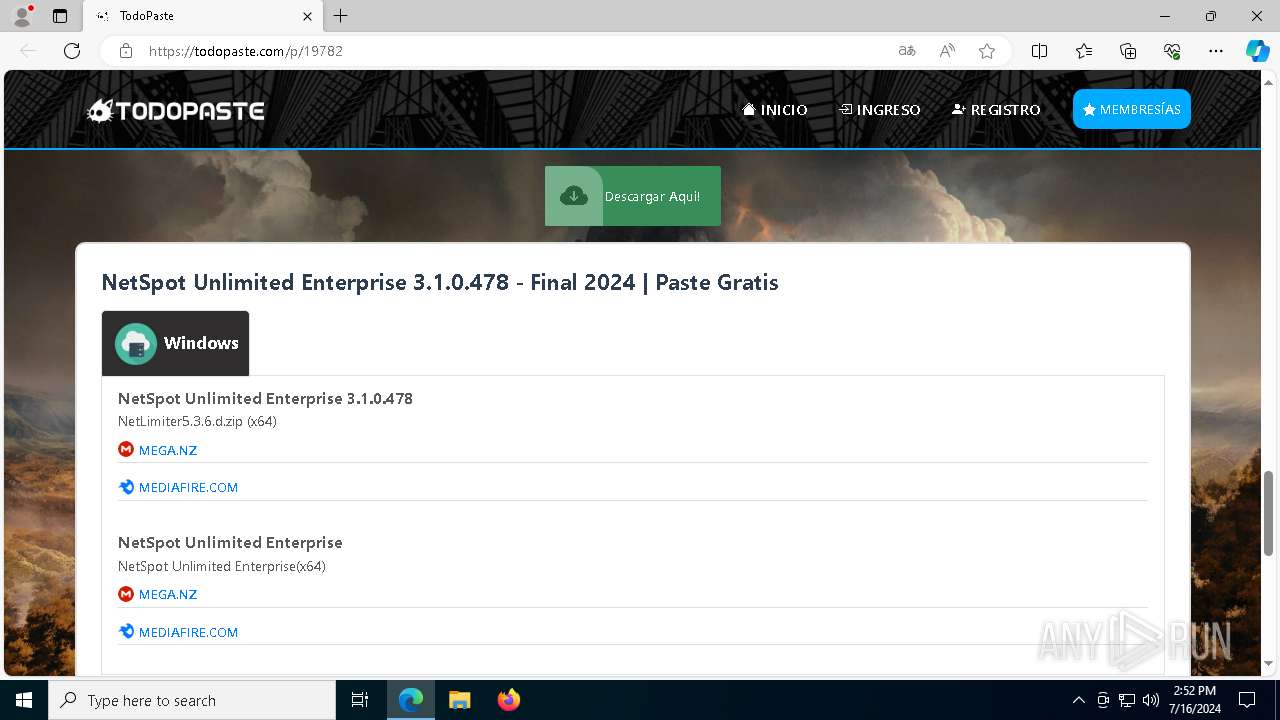Open split screen icon

click(1039, 51)
